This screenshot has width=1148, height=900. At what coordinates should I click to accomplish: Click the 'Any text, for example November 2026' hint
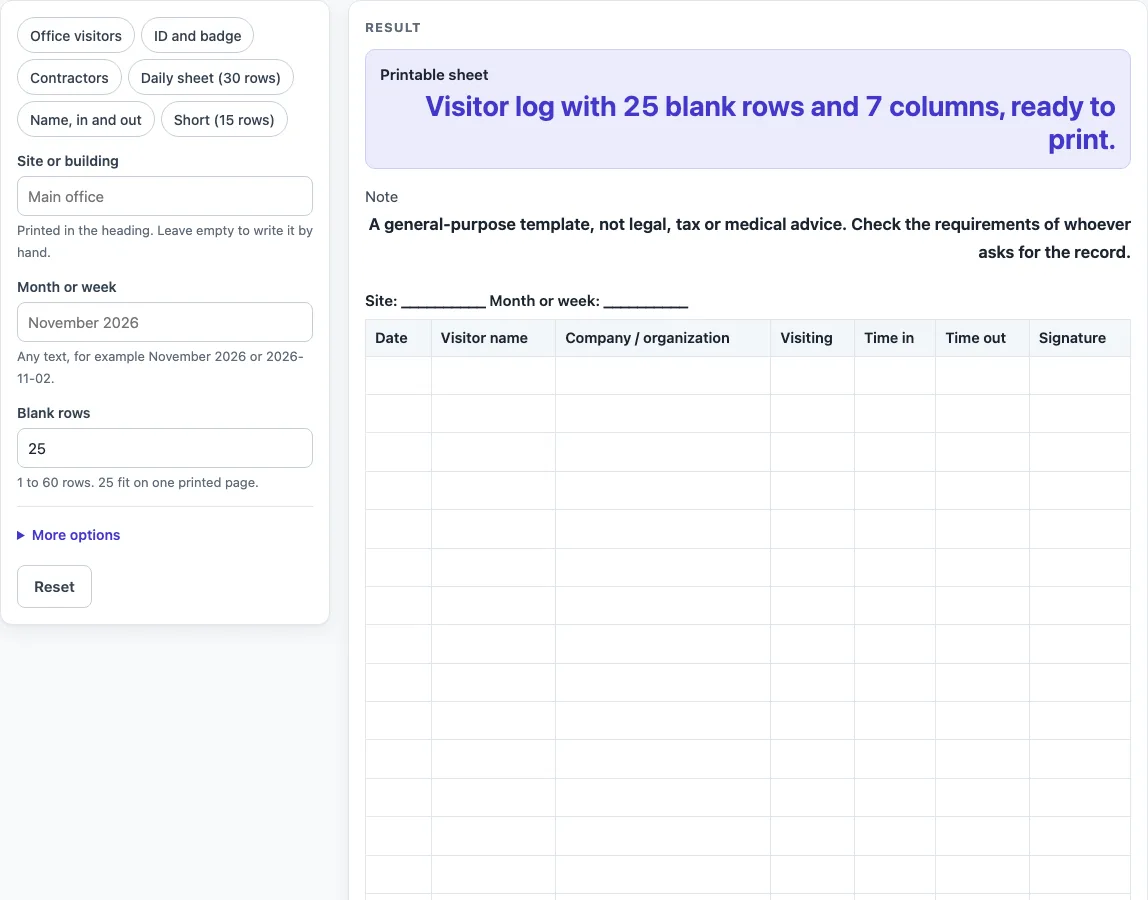pos(160,367)
